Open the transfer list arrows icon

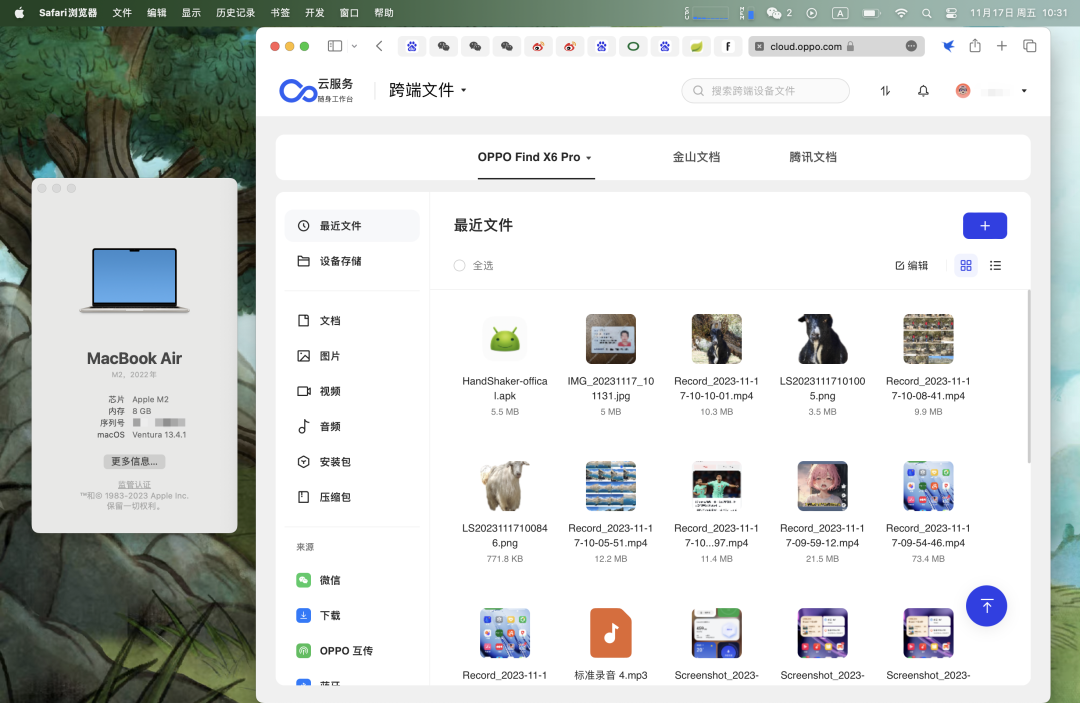885,91
